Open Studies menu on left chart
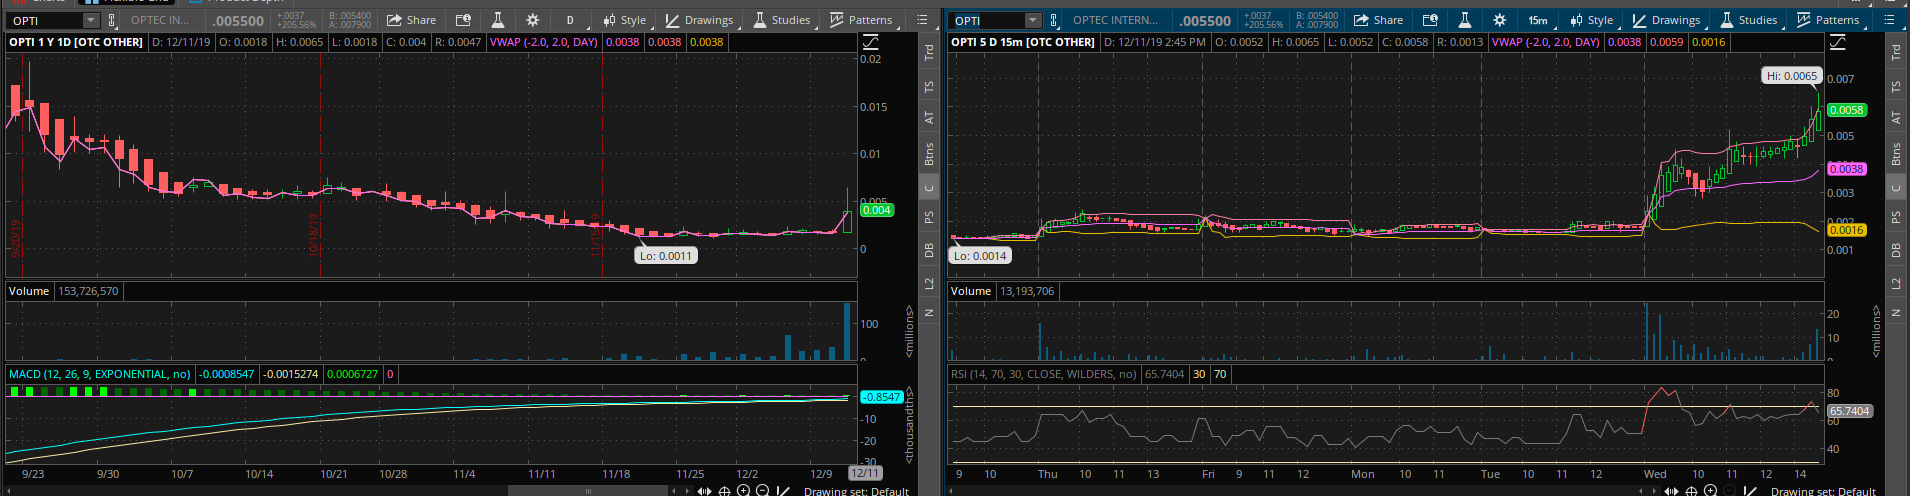Viewport: 1910px width, 496px height. click(781, 20)
